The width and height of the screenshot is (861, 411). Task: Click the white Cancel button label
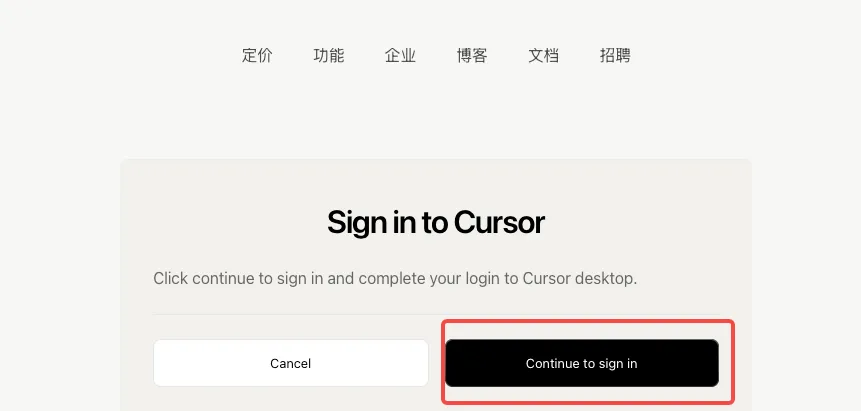290,364
